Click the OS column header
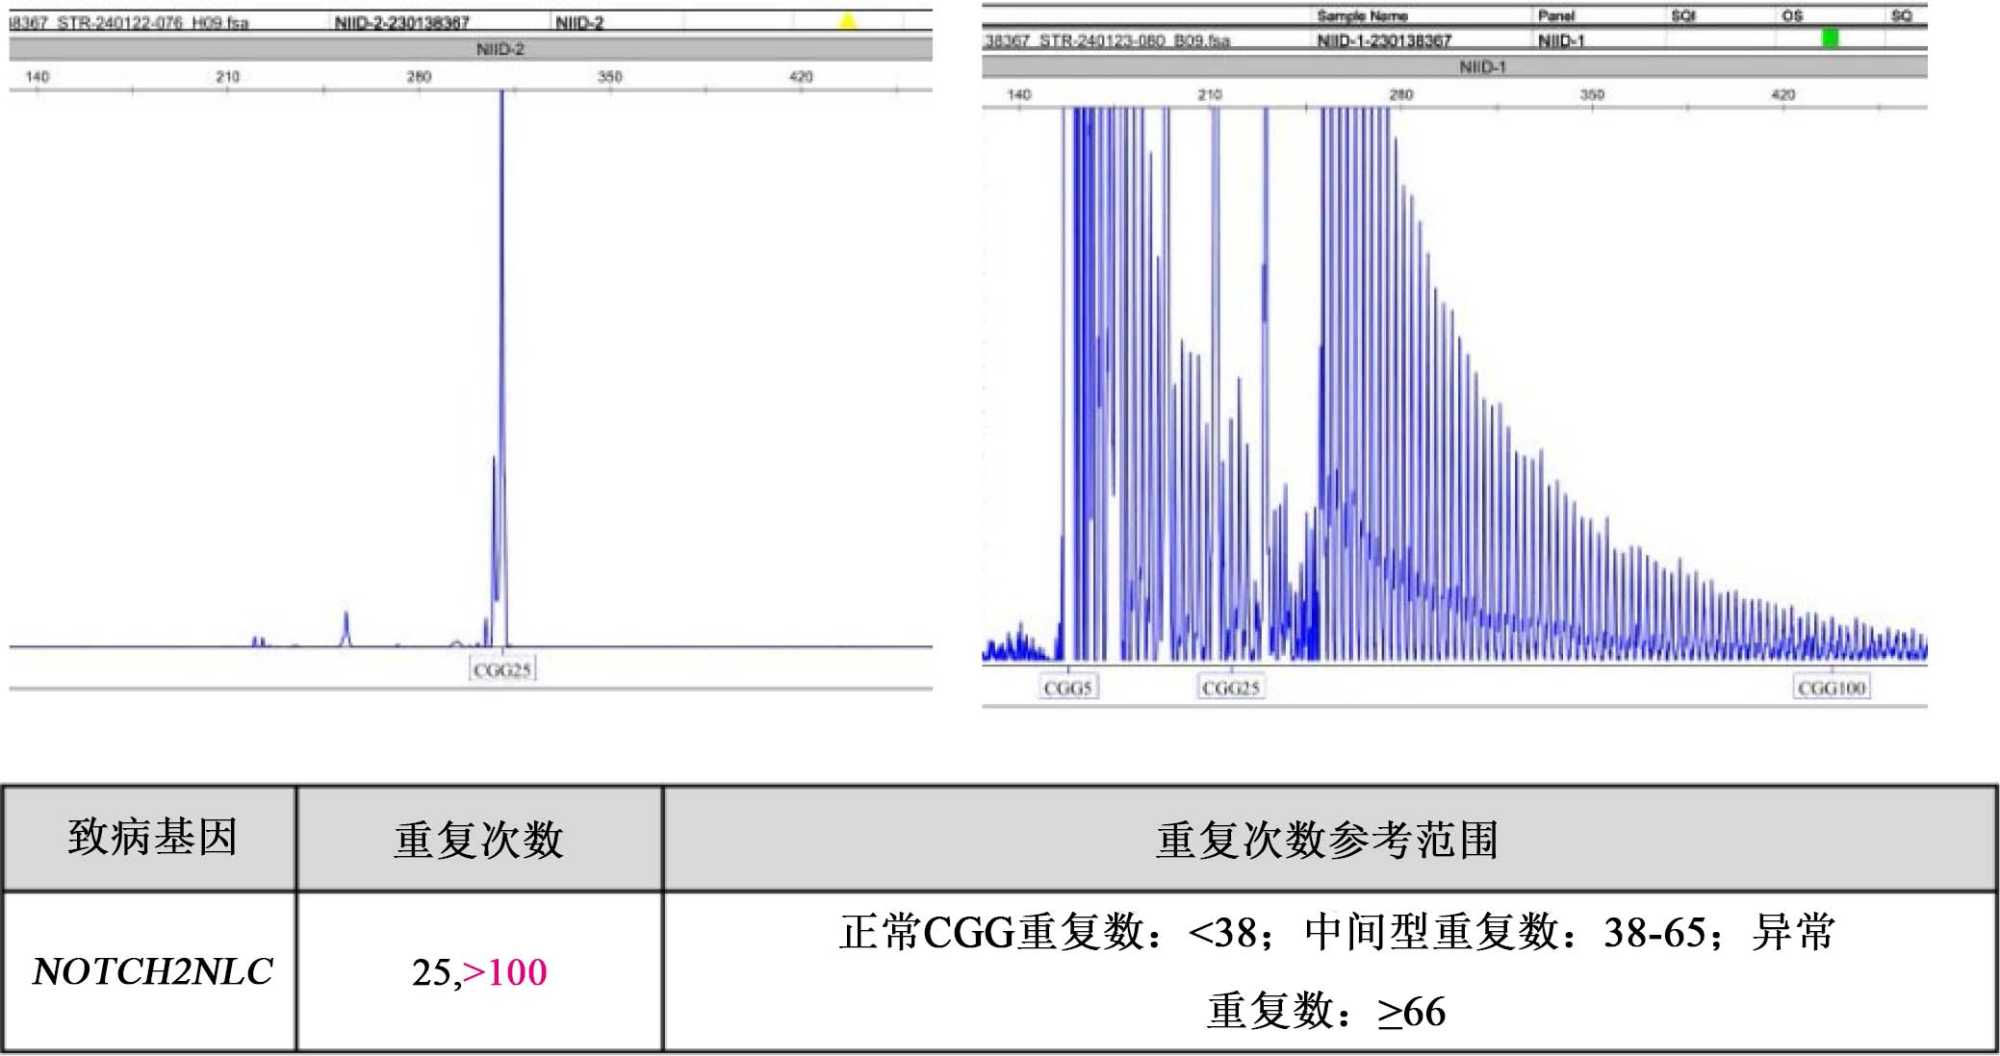 (x=1791, y=16)
